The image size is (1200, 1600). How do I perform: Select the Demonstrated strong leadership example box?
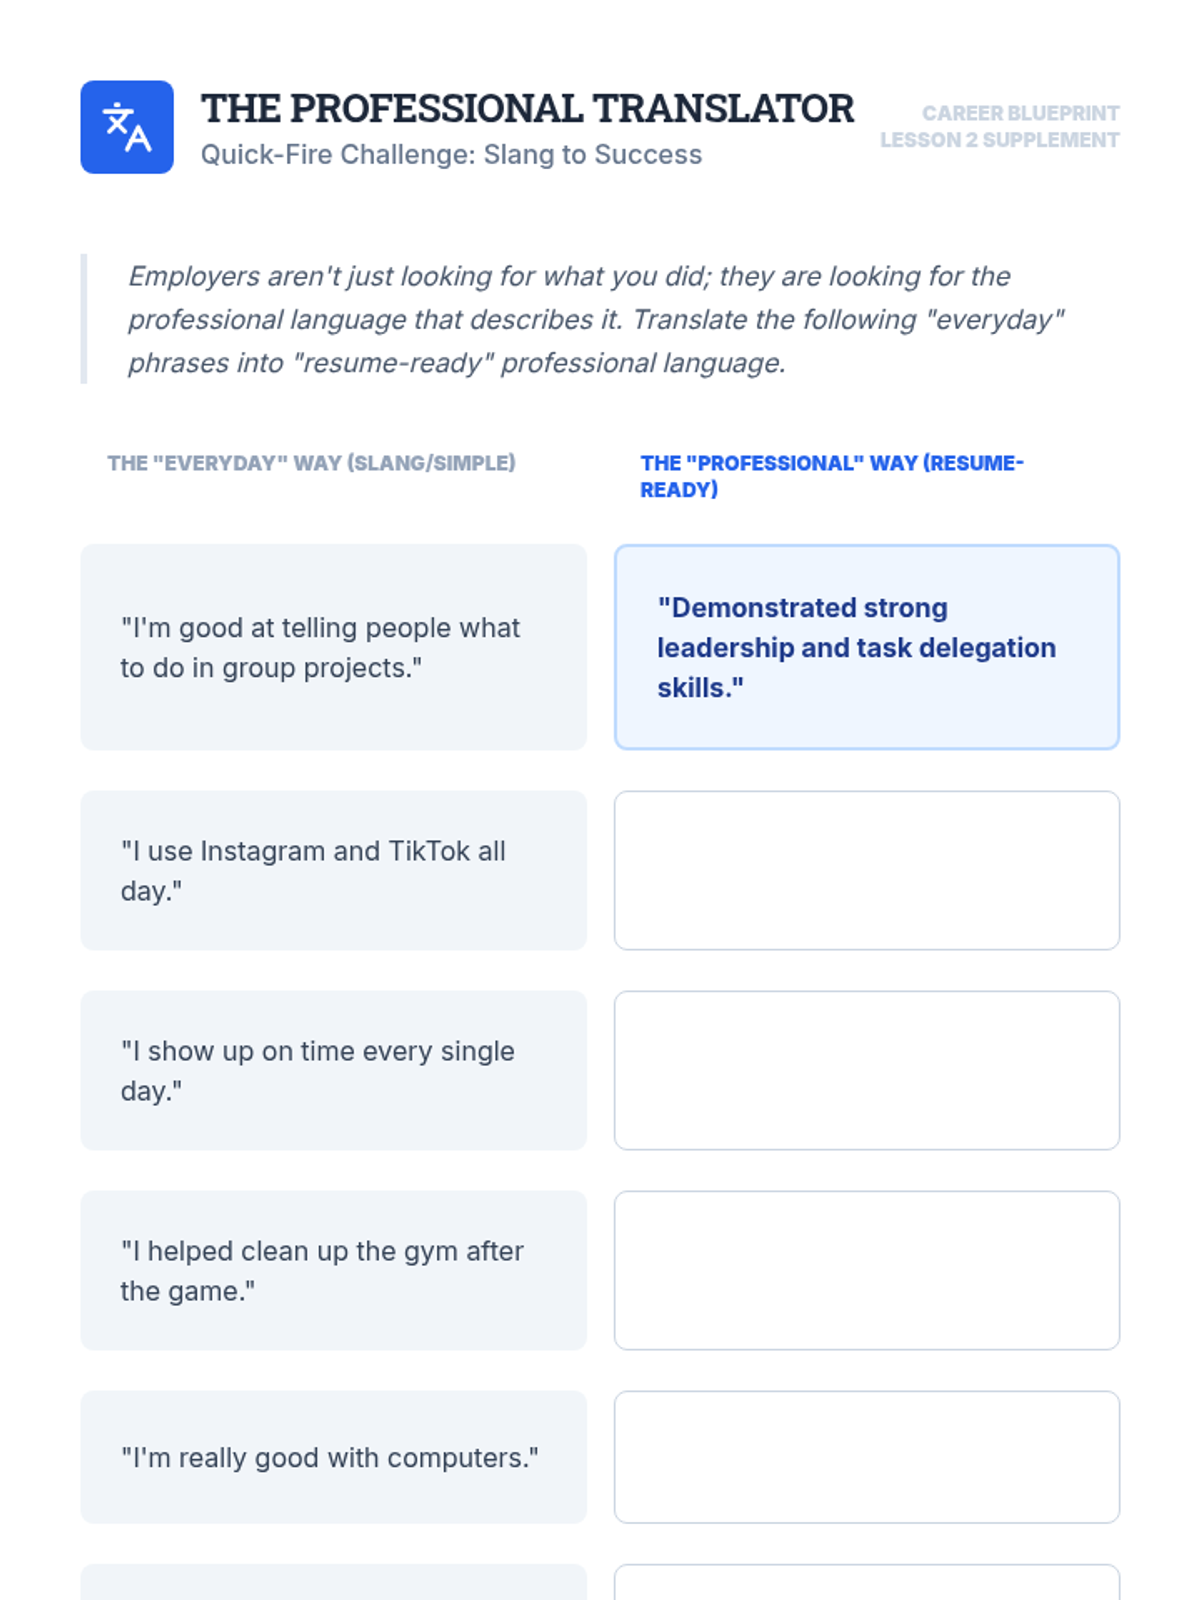coord(866,647)
